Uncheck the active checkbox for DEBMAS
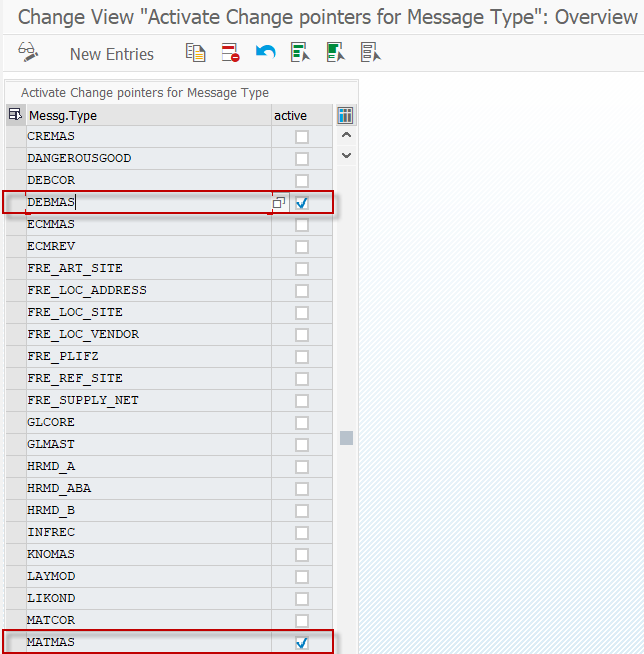 tap(302, 203)
